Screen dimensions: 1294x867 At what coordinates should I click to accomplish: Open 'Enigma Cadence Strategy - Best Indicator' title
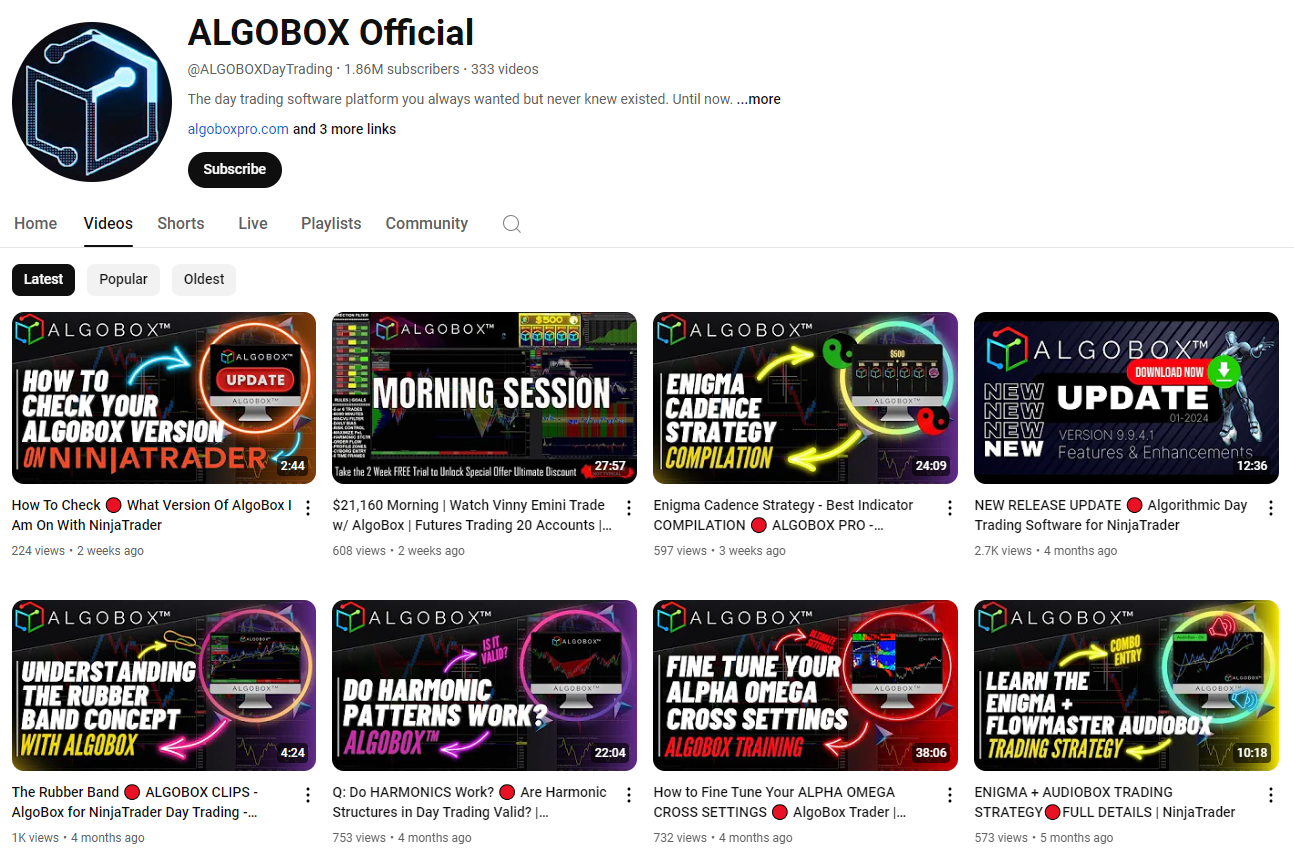[x=783, y=515]
